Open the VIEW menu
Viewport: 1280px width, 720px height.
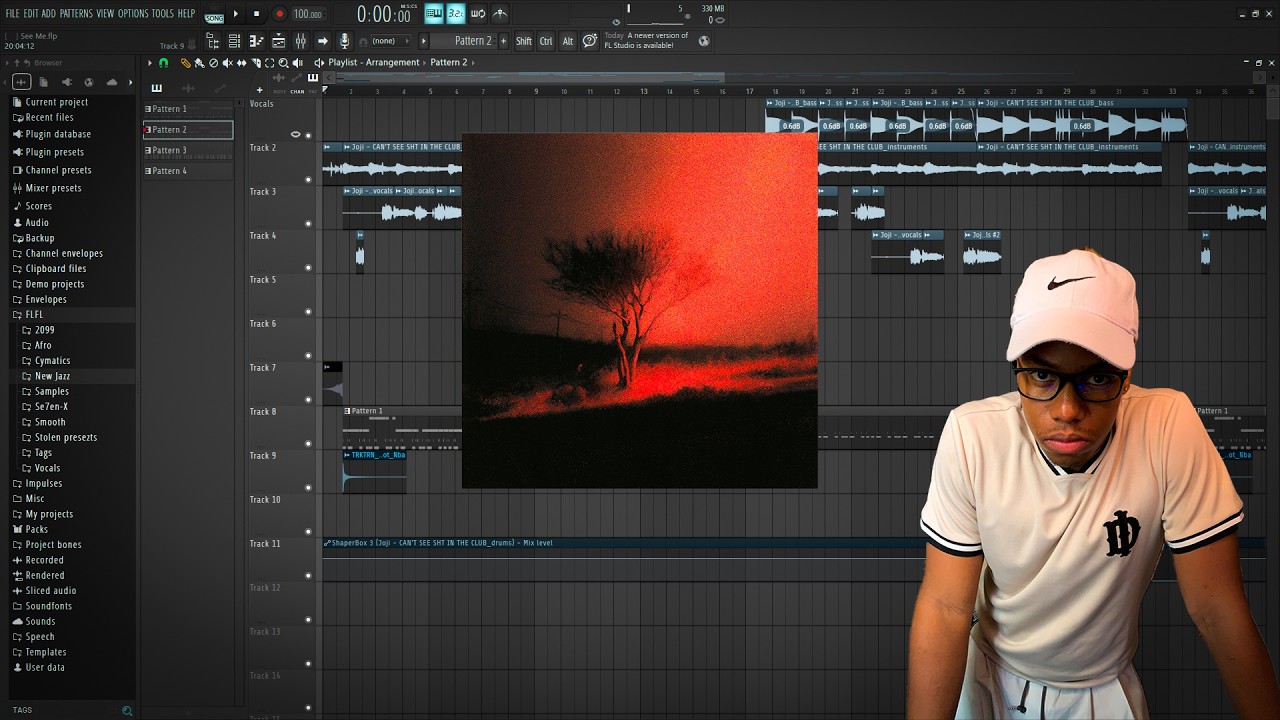pos(105,13)
